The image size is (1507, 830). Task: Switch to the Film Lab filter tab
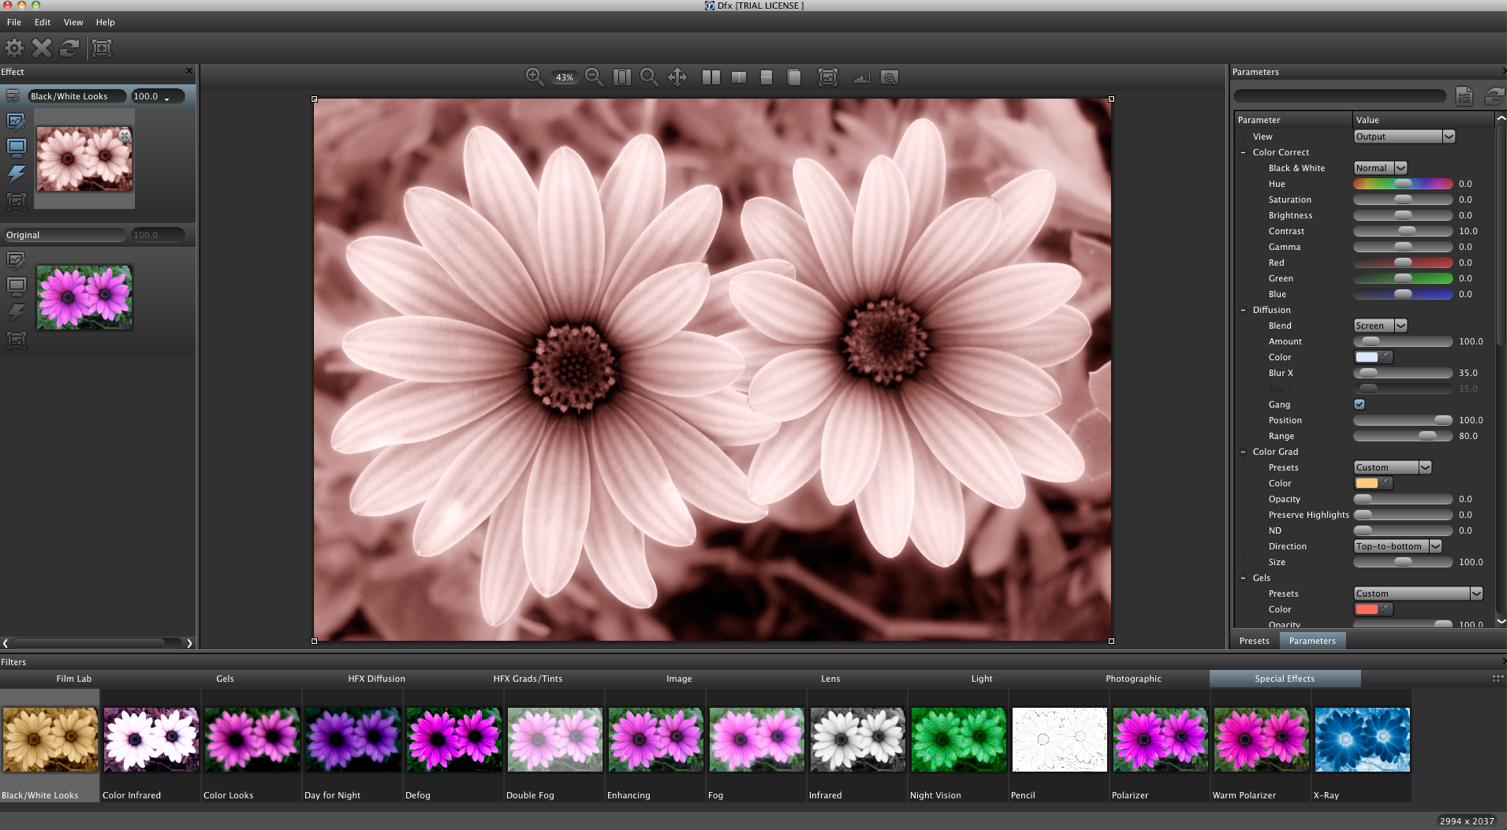(x=74, y=678)
